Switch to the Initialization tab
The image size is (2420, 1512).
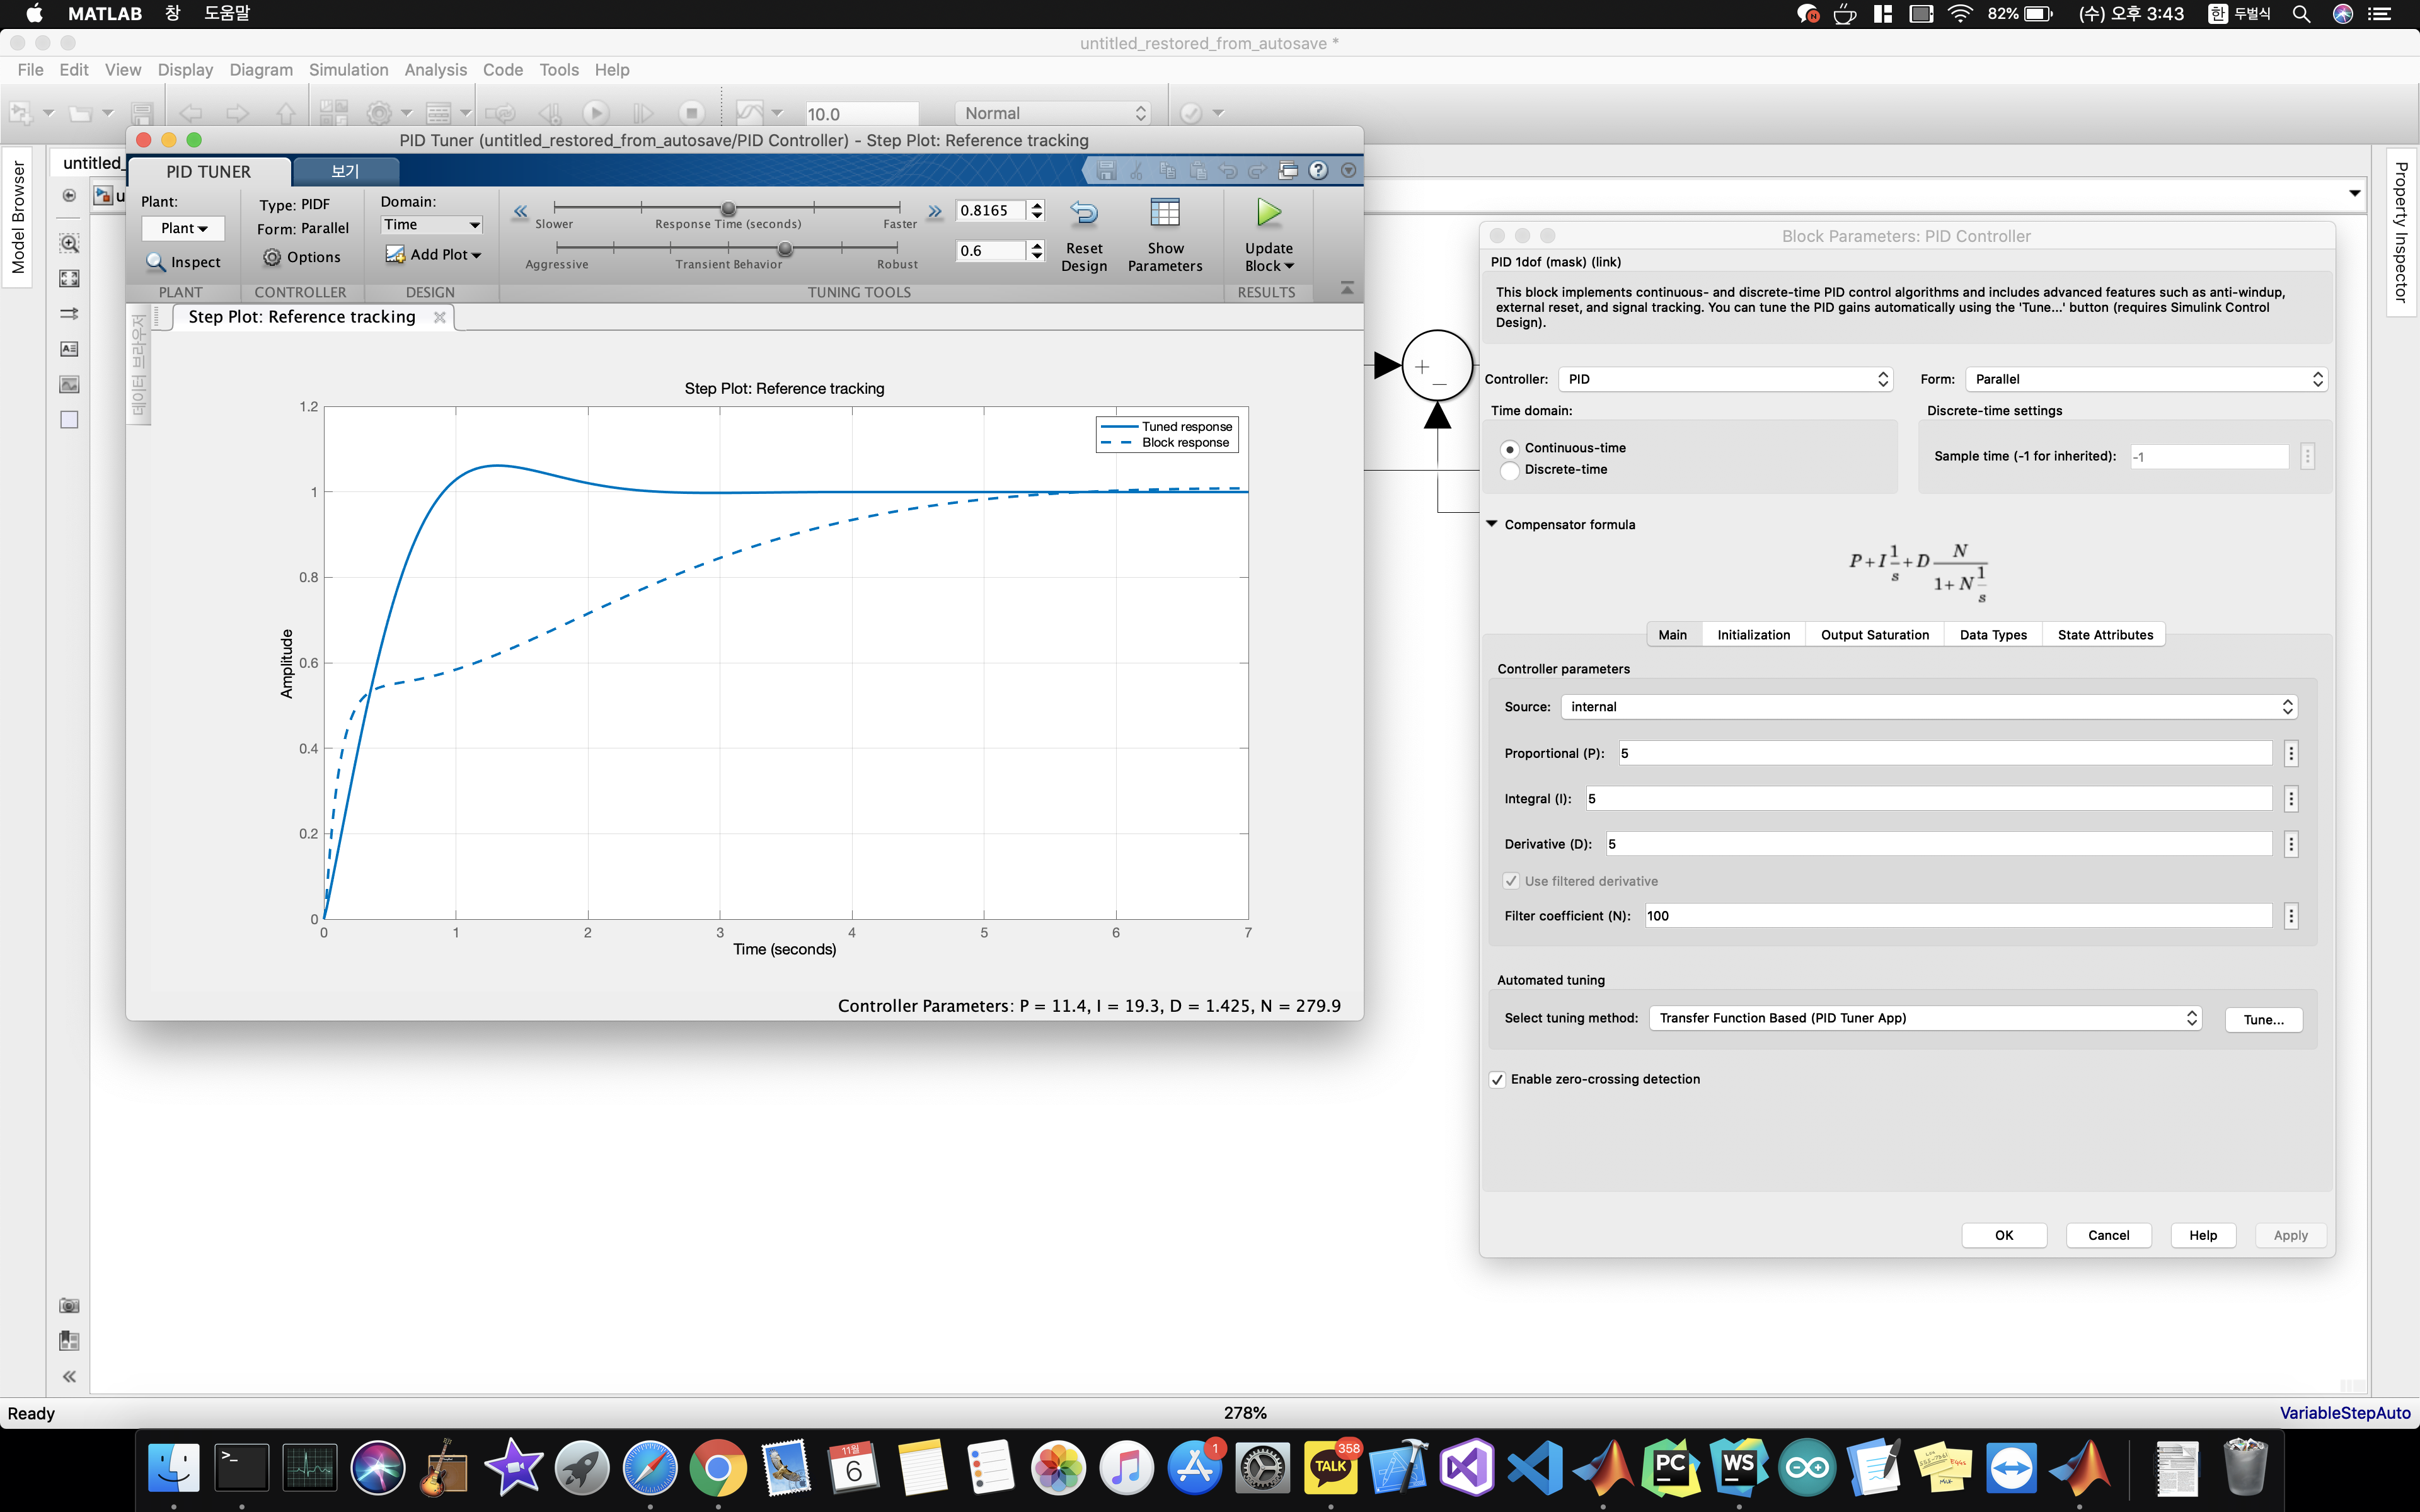pyautogui.click(x=1753, y=635)
